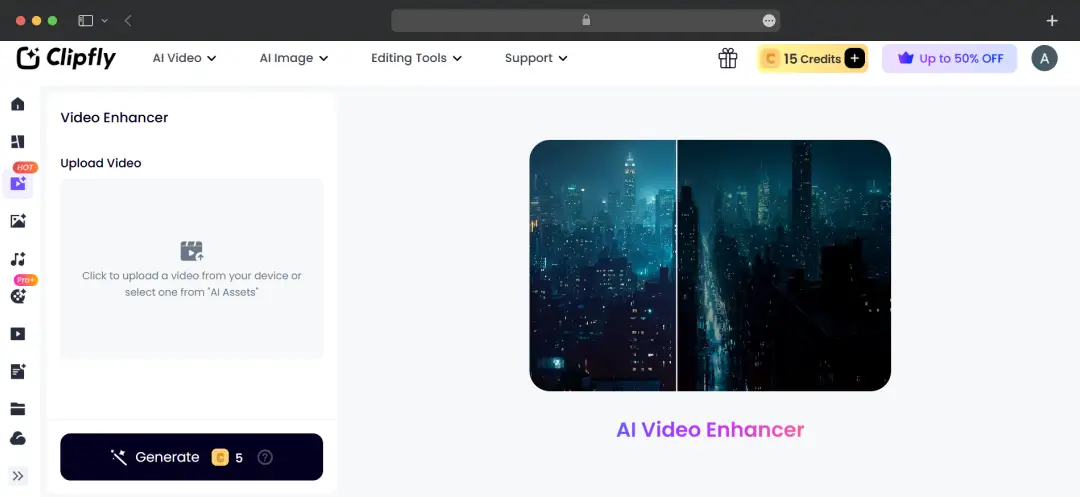
Task: Click the upload video drop area text
Action: (191, 284)
